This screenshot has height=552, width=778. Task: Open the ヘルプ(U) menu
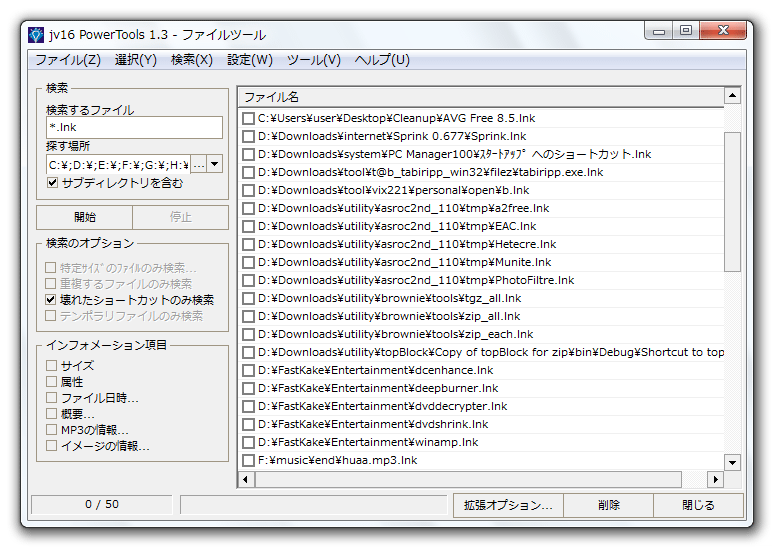[x=382, y=60]
